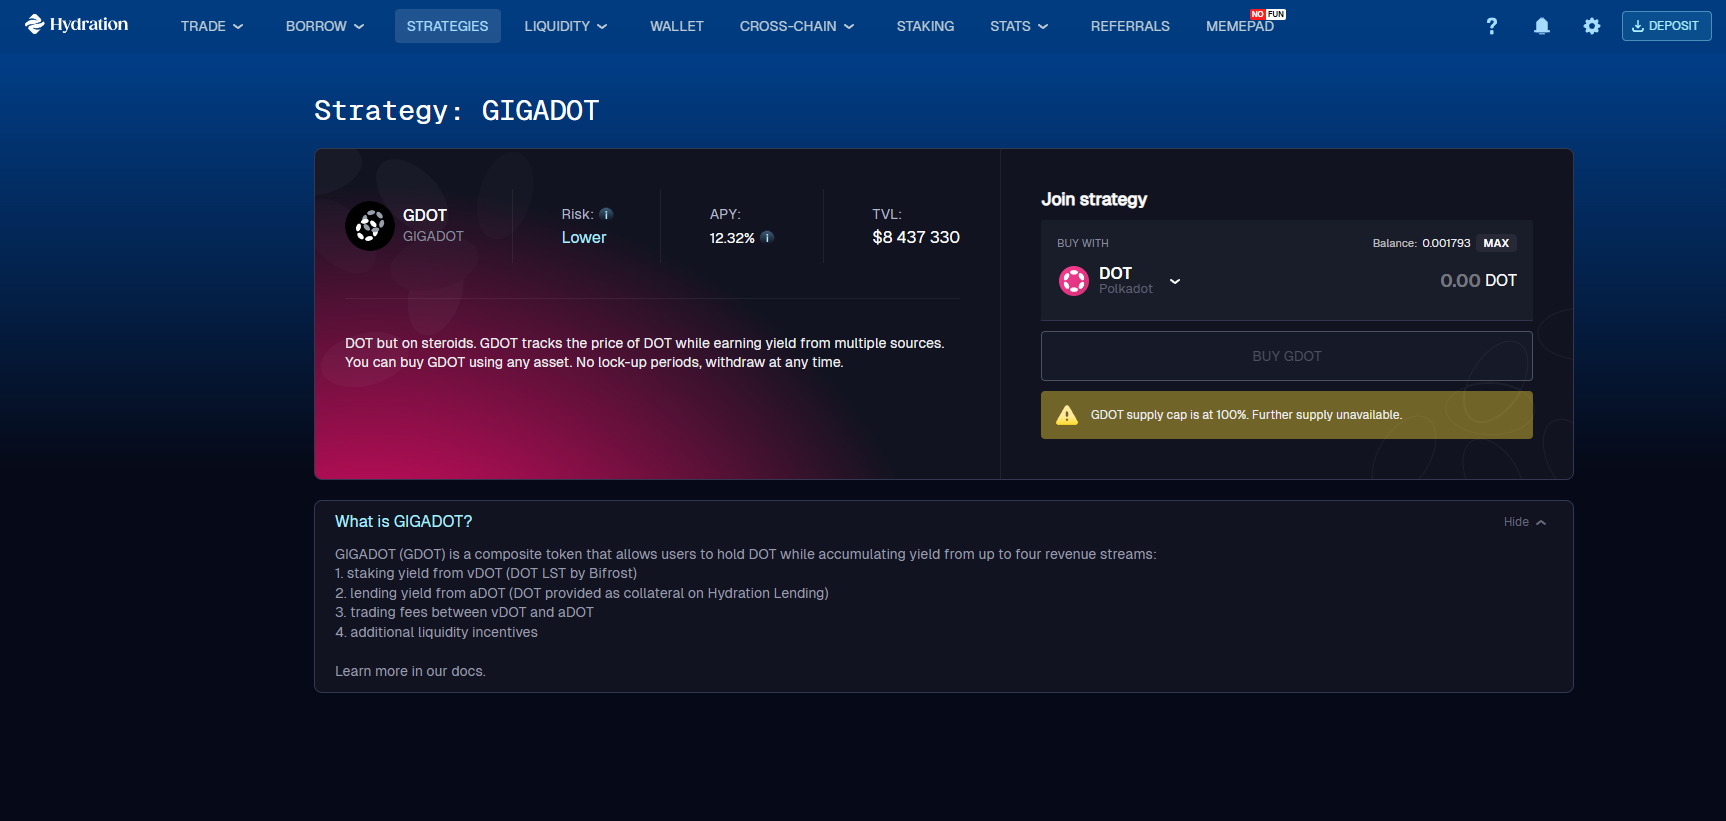This screenshot has height=821, width=1726.
Task: Click the 0.00 DOT amount field
Action: pyautogui.click(x=1478, y=281)
